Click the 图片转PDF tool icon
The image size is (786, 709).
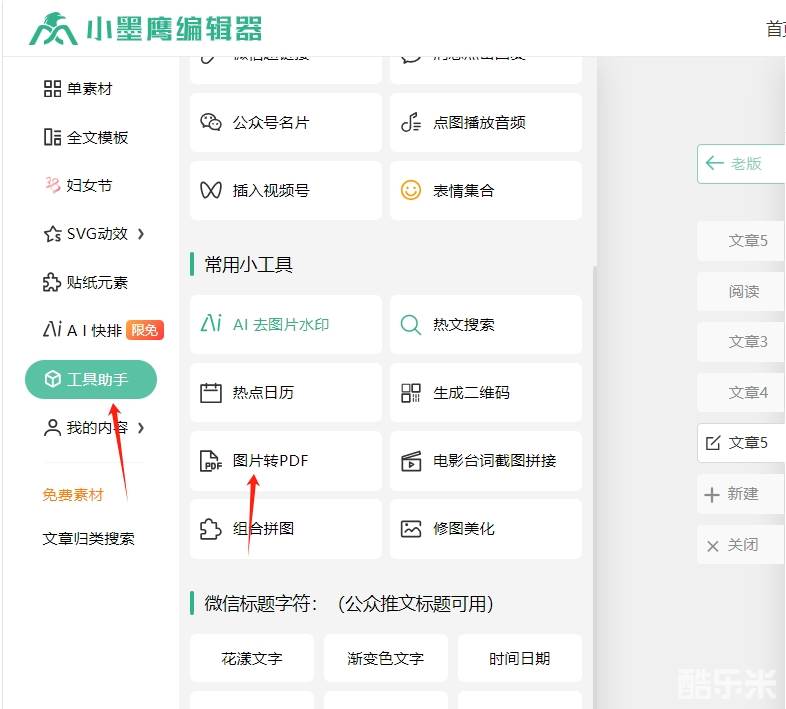211,461
